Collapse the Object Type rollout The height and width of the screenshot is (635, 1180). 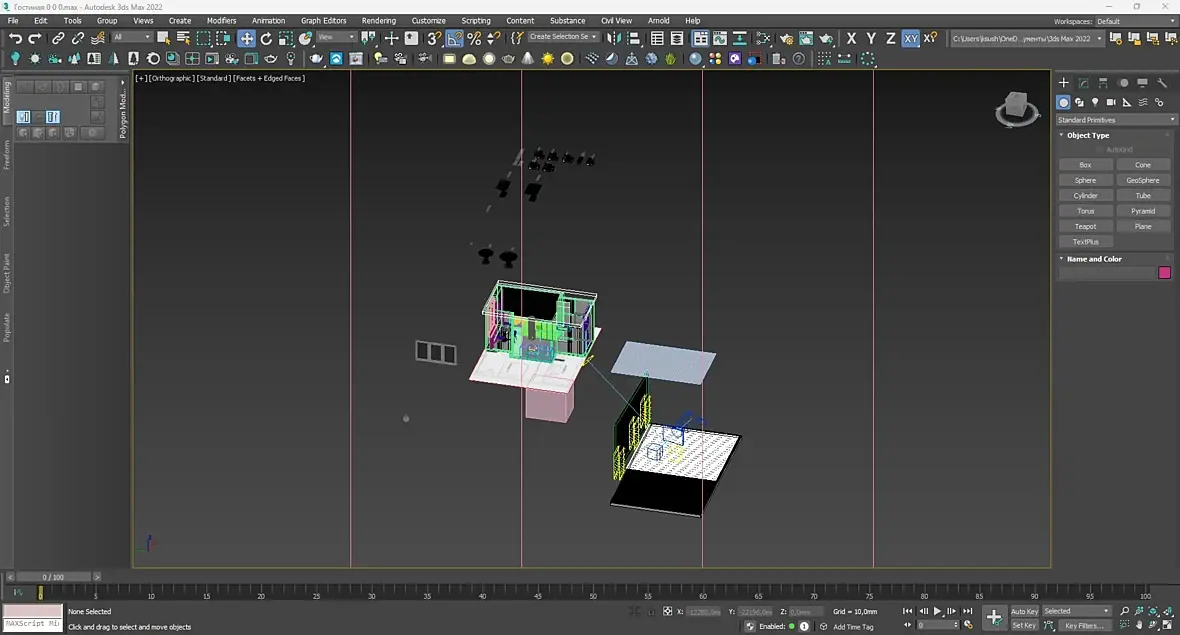pyautogui.click(x=1087, y=135)
